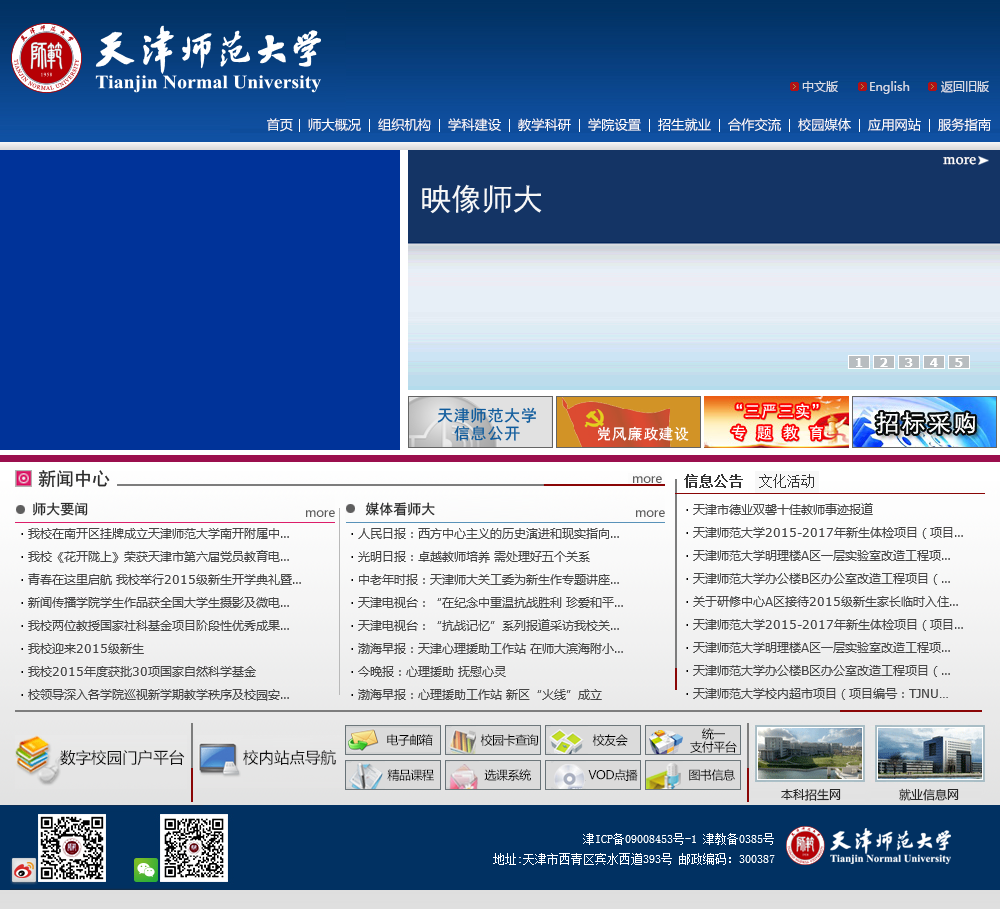
Task: Open the 图书信息 library button
Action: (x=693, y=775)
